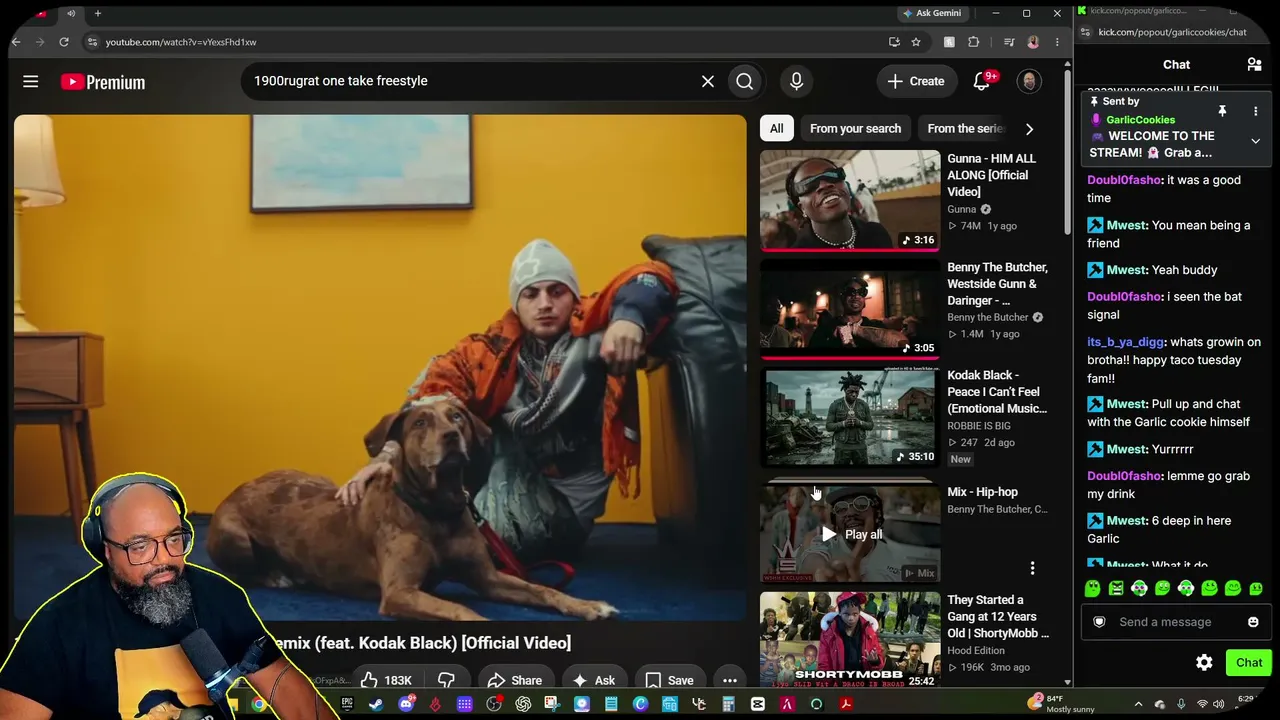Share the video
Screen dimensions: 1280x720
515,680
